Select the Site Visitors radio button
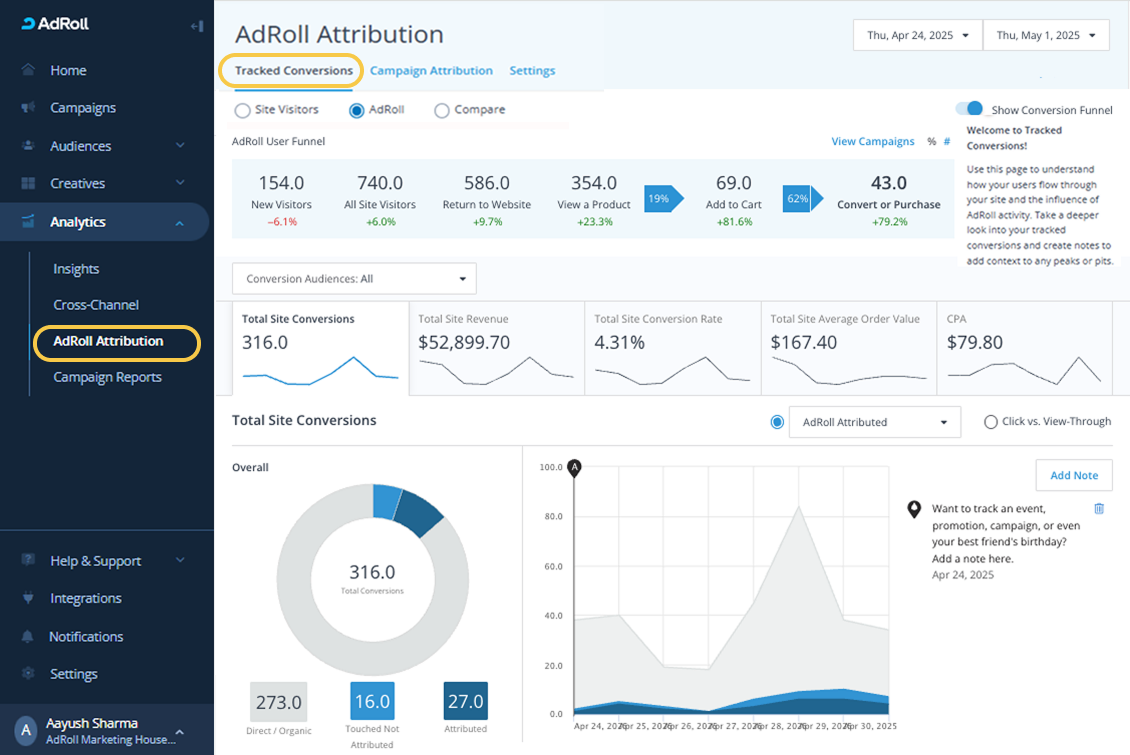The width and height of the screenshot is (1130, 755). [242, 110]
